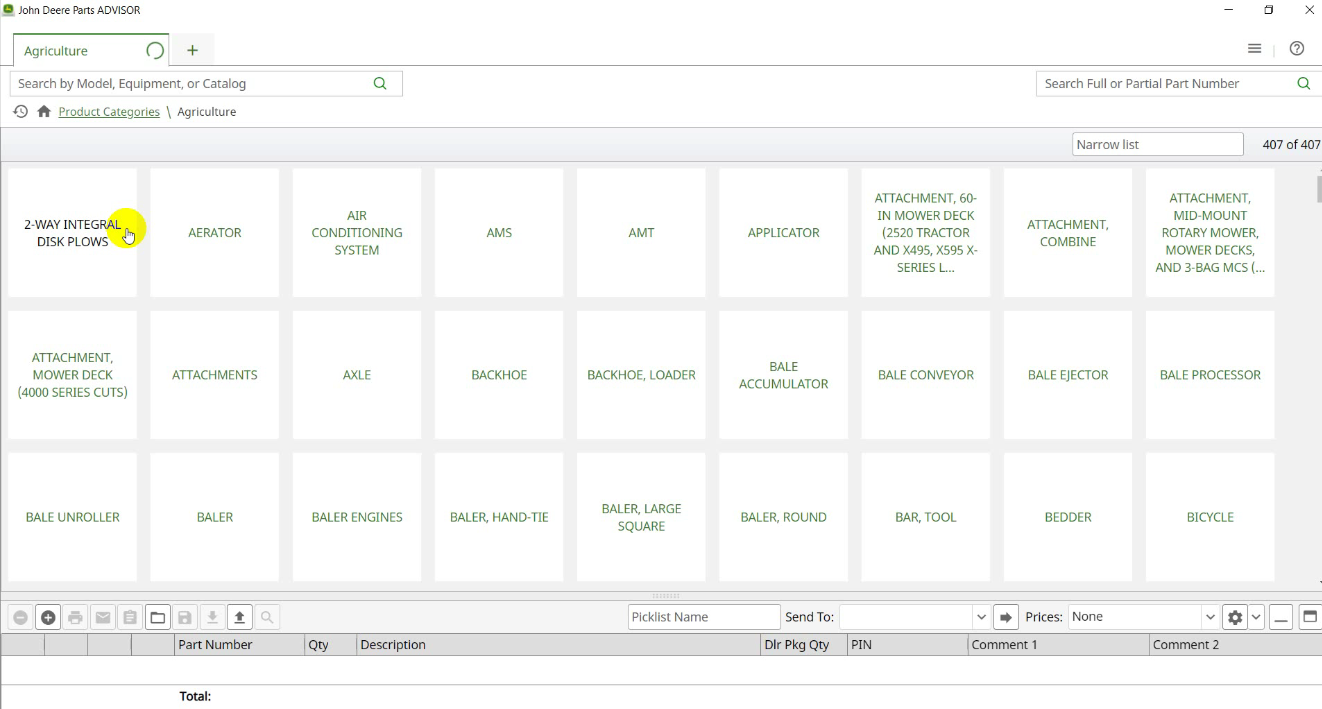The width and height of the screenshot is (1322, 709).
Task: Click the Narrow list filter field
Action: [1158, 145]
